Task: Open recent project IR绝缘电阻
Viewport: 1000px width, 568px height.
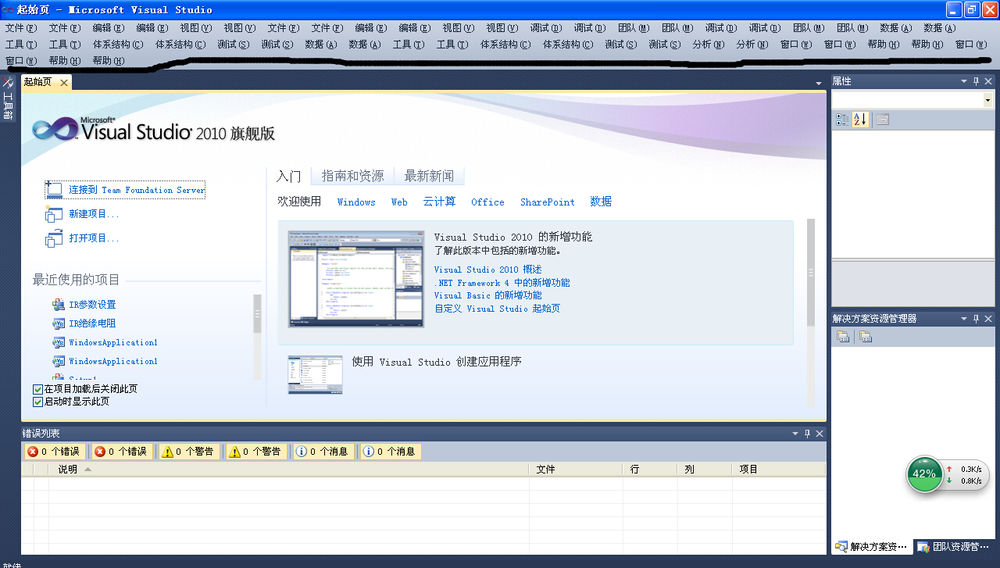Action: click(x=92, y=324)
